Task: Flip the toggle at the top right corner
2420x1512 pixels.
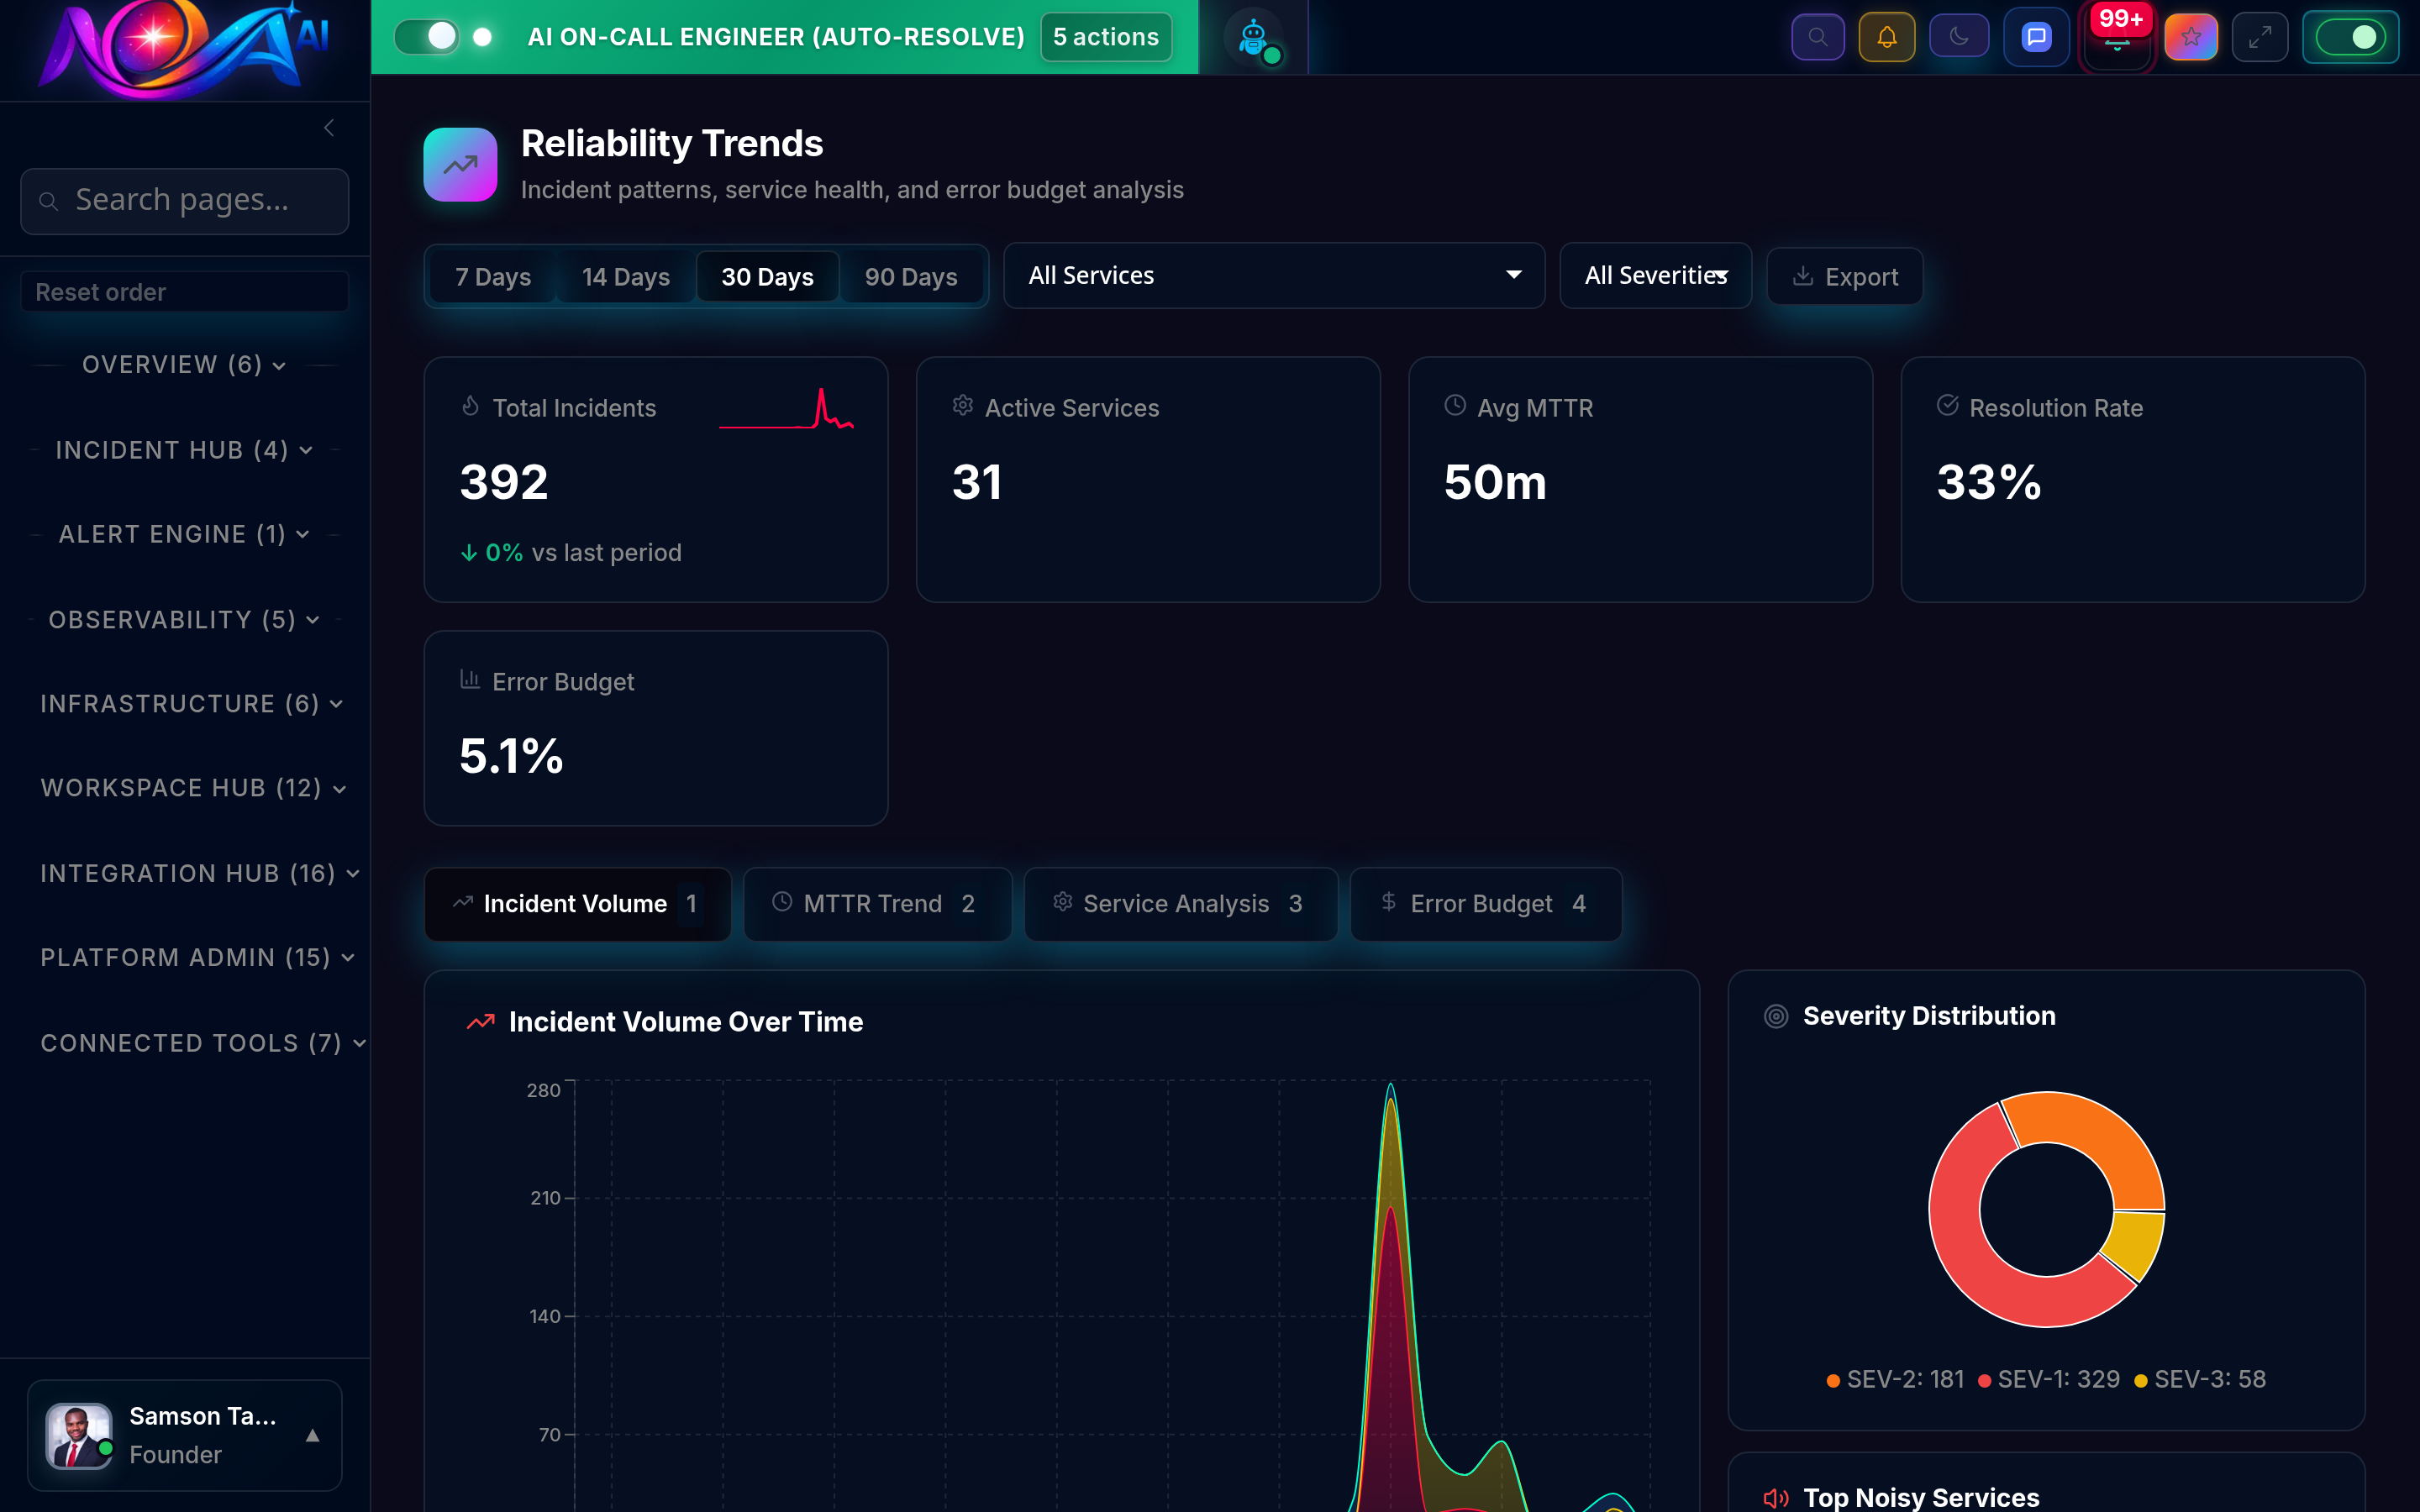Action: (2350, 36)
